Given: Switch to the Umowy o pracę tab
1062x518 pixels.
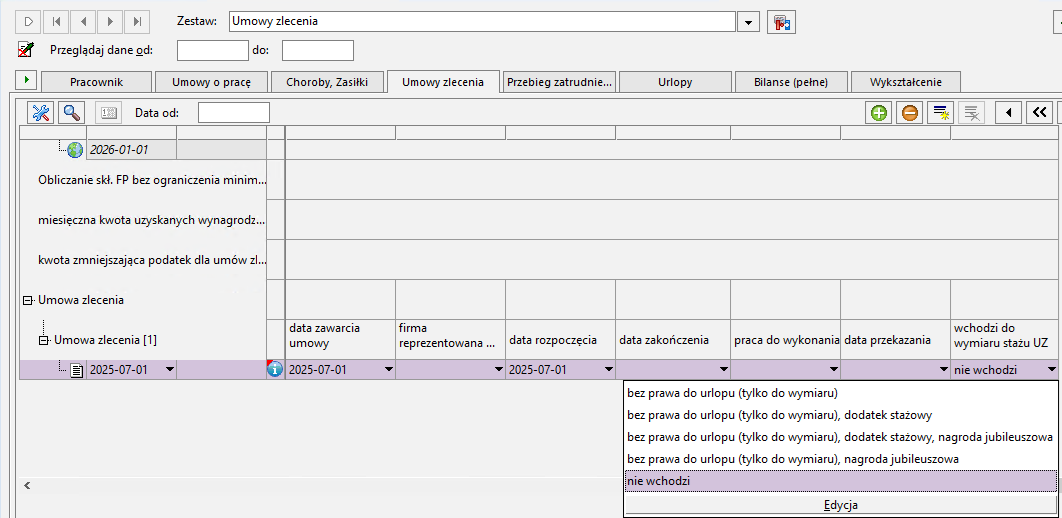Looking at the screenshot, I should click(211, 83).
